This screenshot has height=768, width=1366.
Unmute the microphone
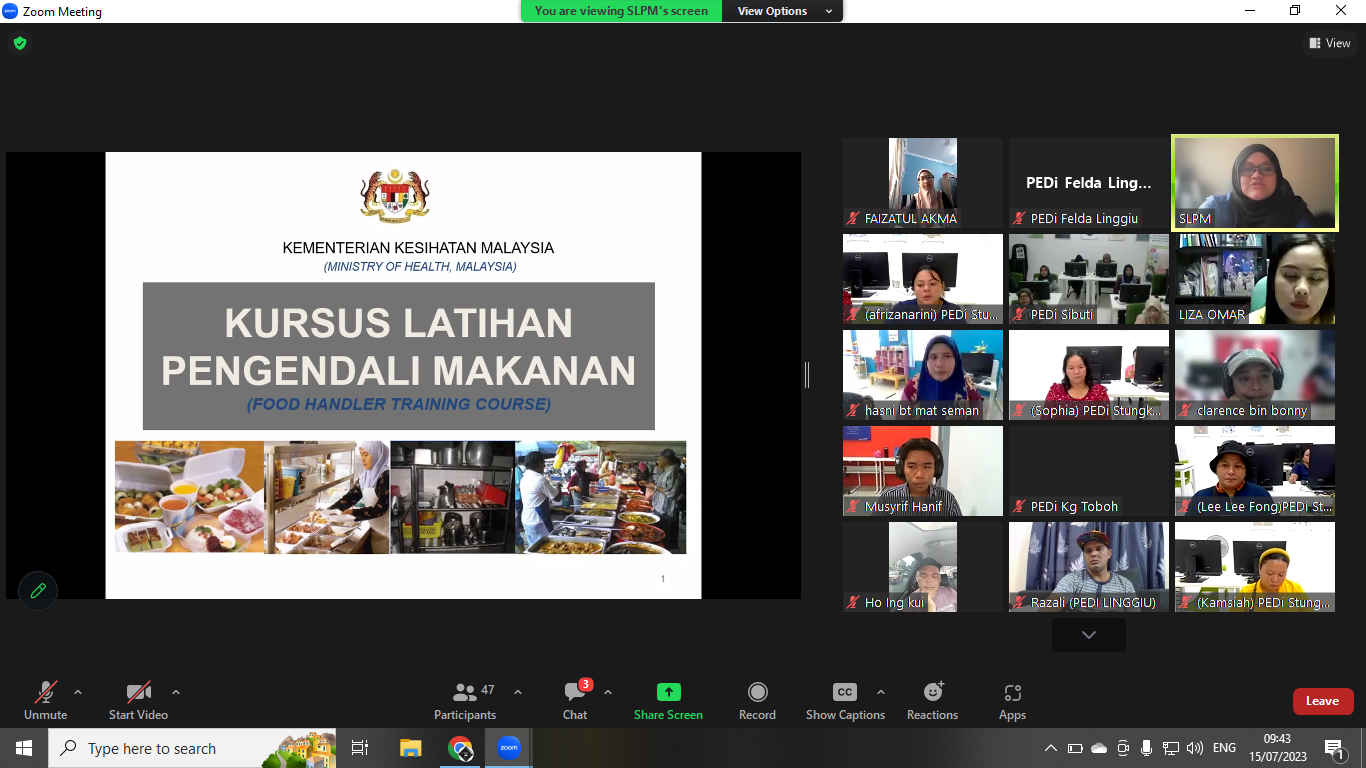[x=46, y=692]
